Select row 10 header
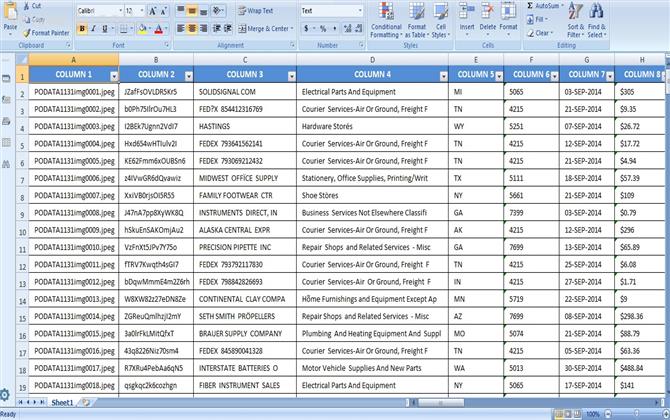 pos(22,232)
